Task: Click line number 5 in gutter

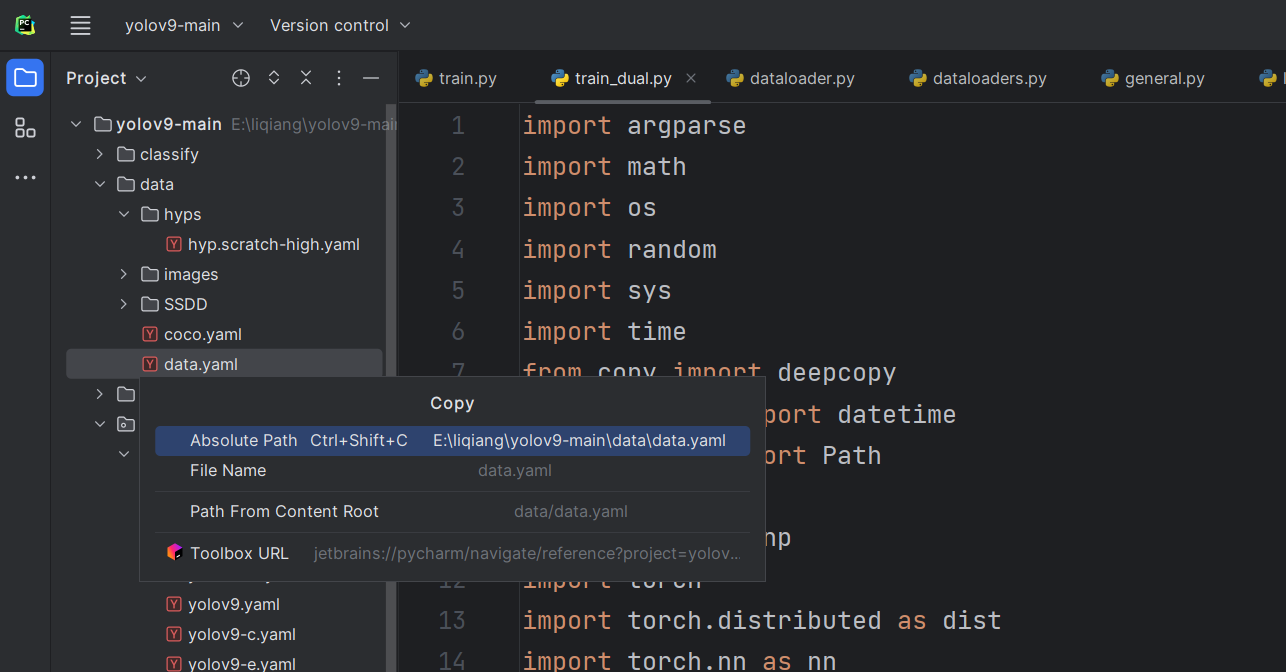Action: tap(458, 291)
